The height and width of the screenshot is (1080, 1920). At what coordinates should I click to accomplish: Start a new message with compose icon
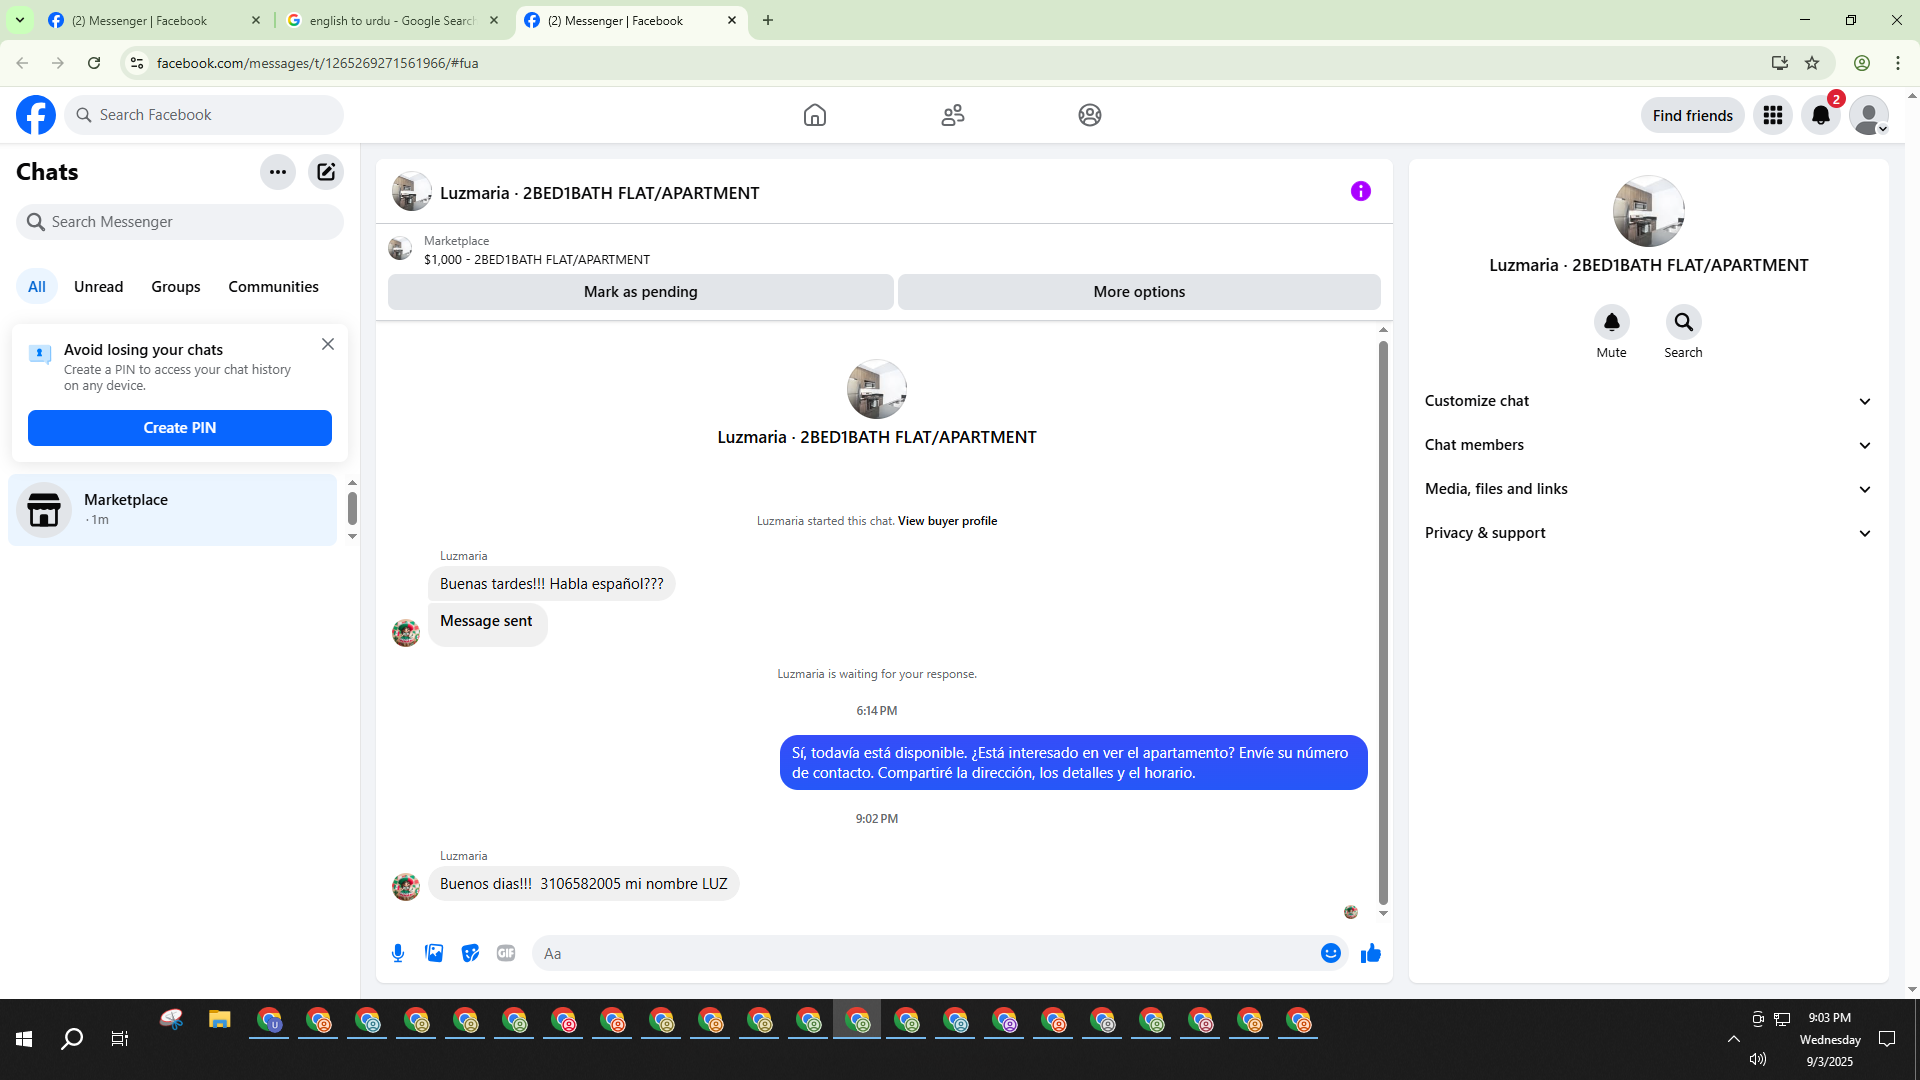tap(326, 172)
